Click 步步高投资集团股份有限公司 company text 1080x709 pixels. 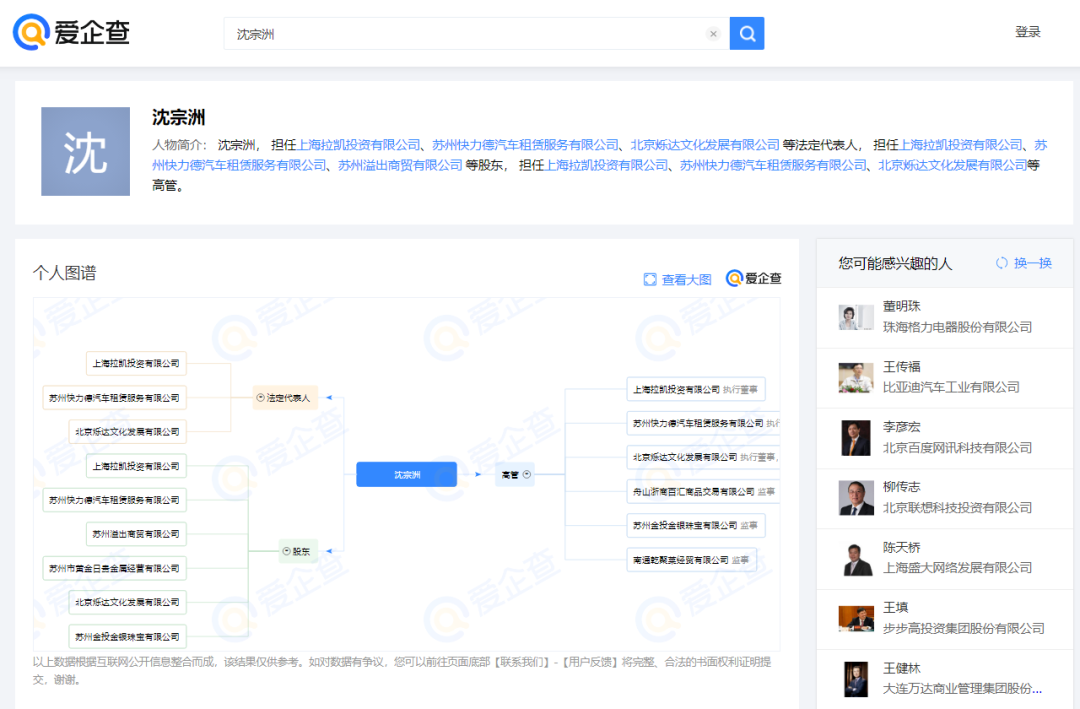pos(964,628)
